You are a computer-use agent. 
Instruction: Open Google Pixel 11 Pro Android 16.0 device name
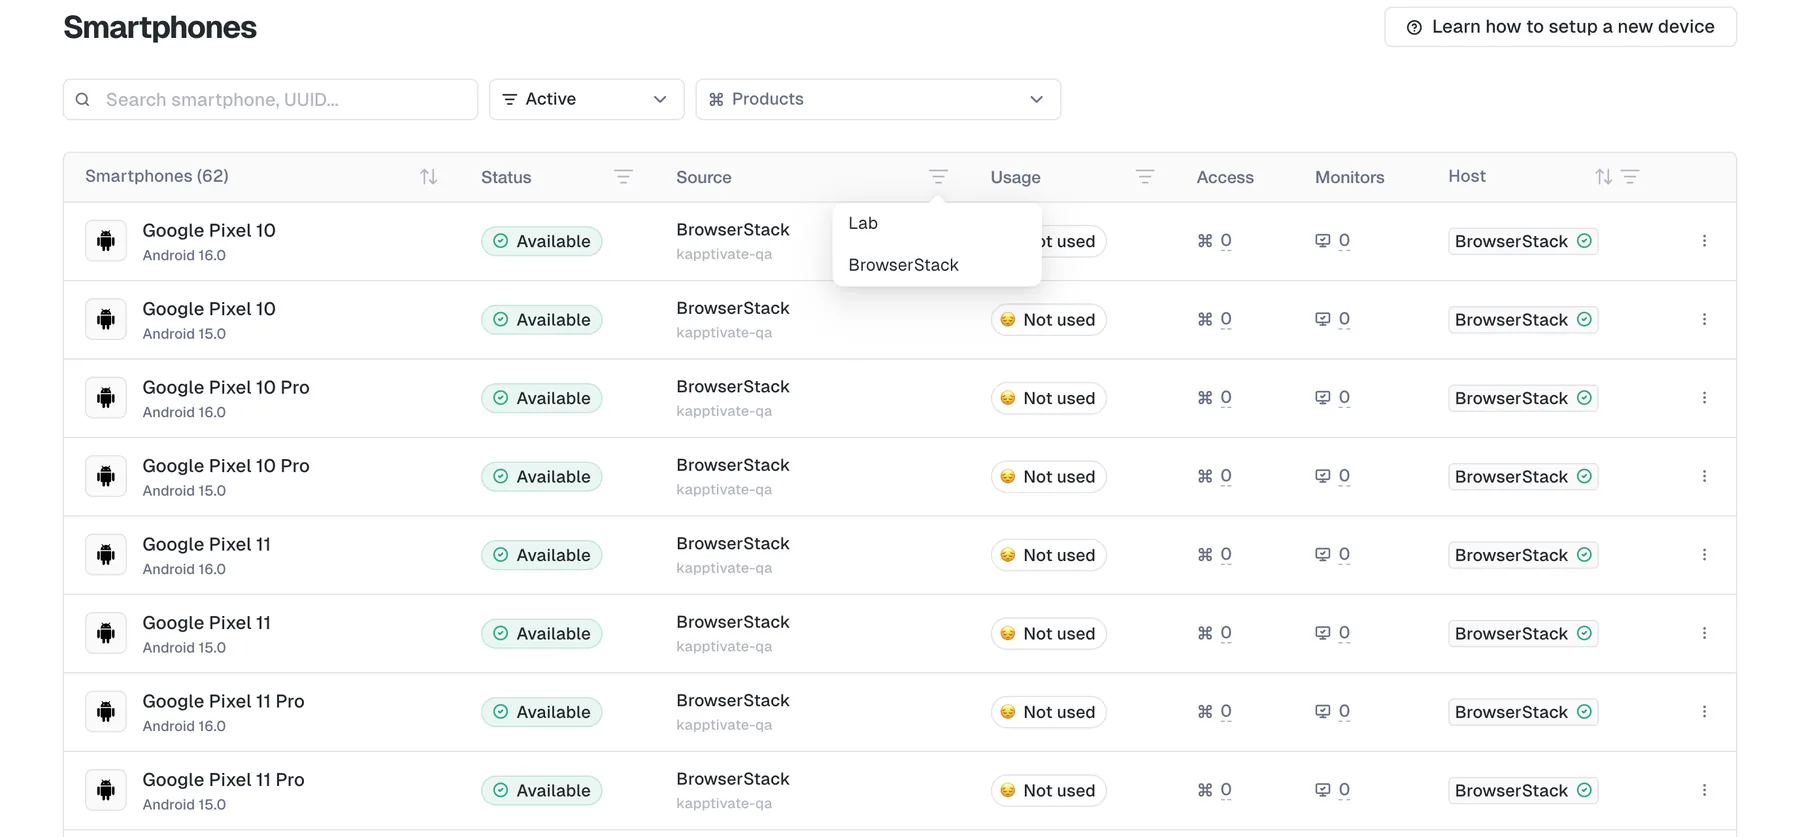point(224,701)
